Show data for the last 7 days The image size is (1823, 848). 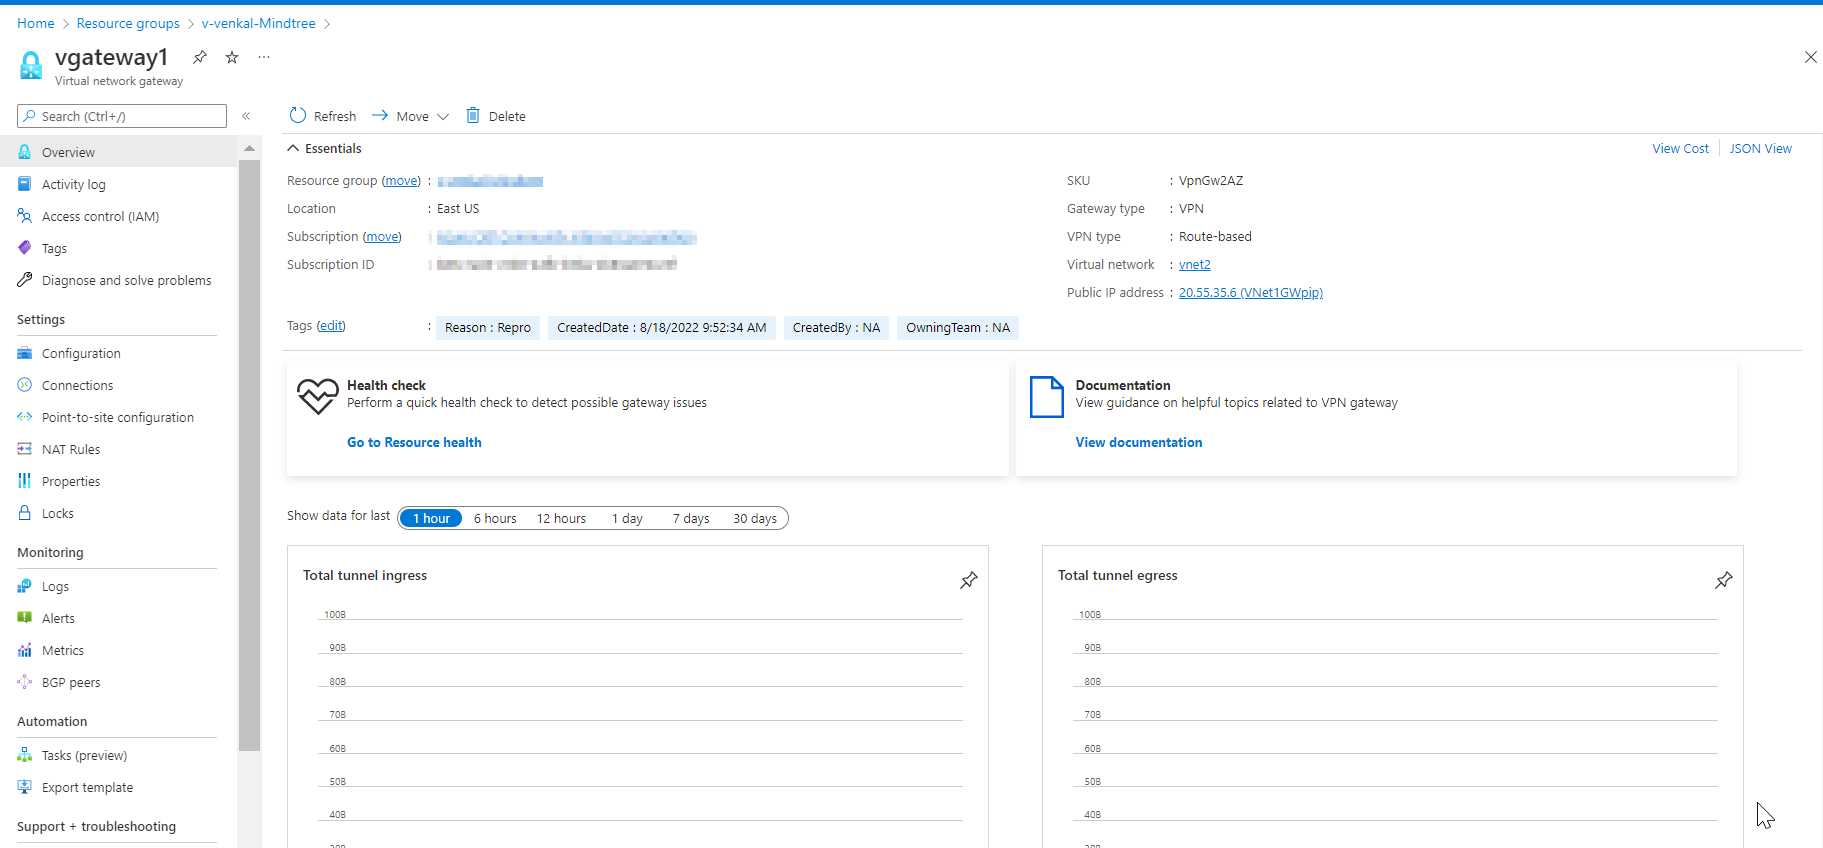691,518
